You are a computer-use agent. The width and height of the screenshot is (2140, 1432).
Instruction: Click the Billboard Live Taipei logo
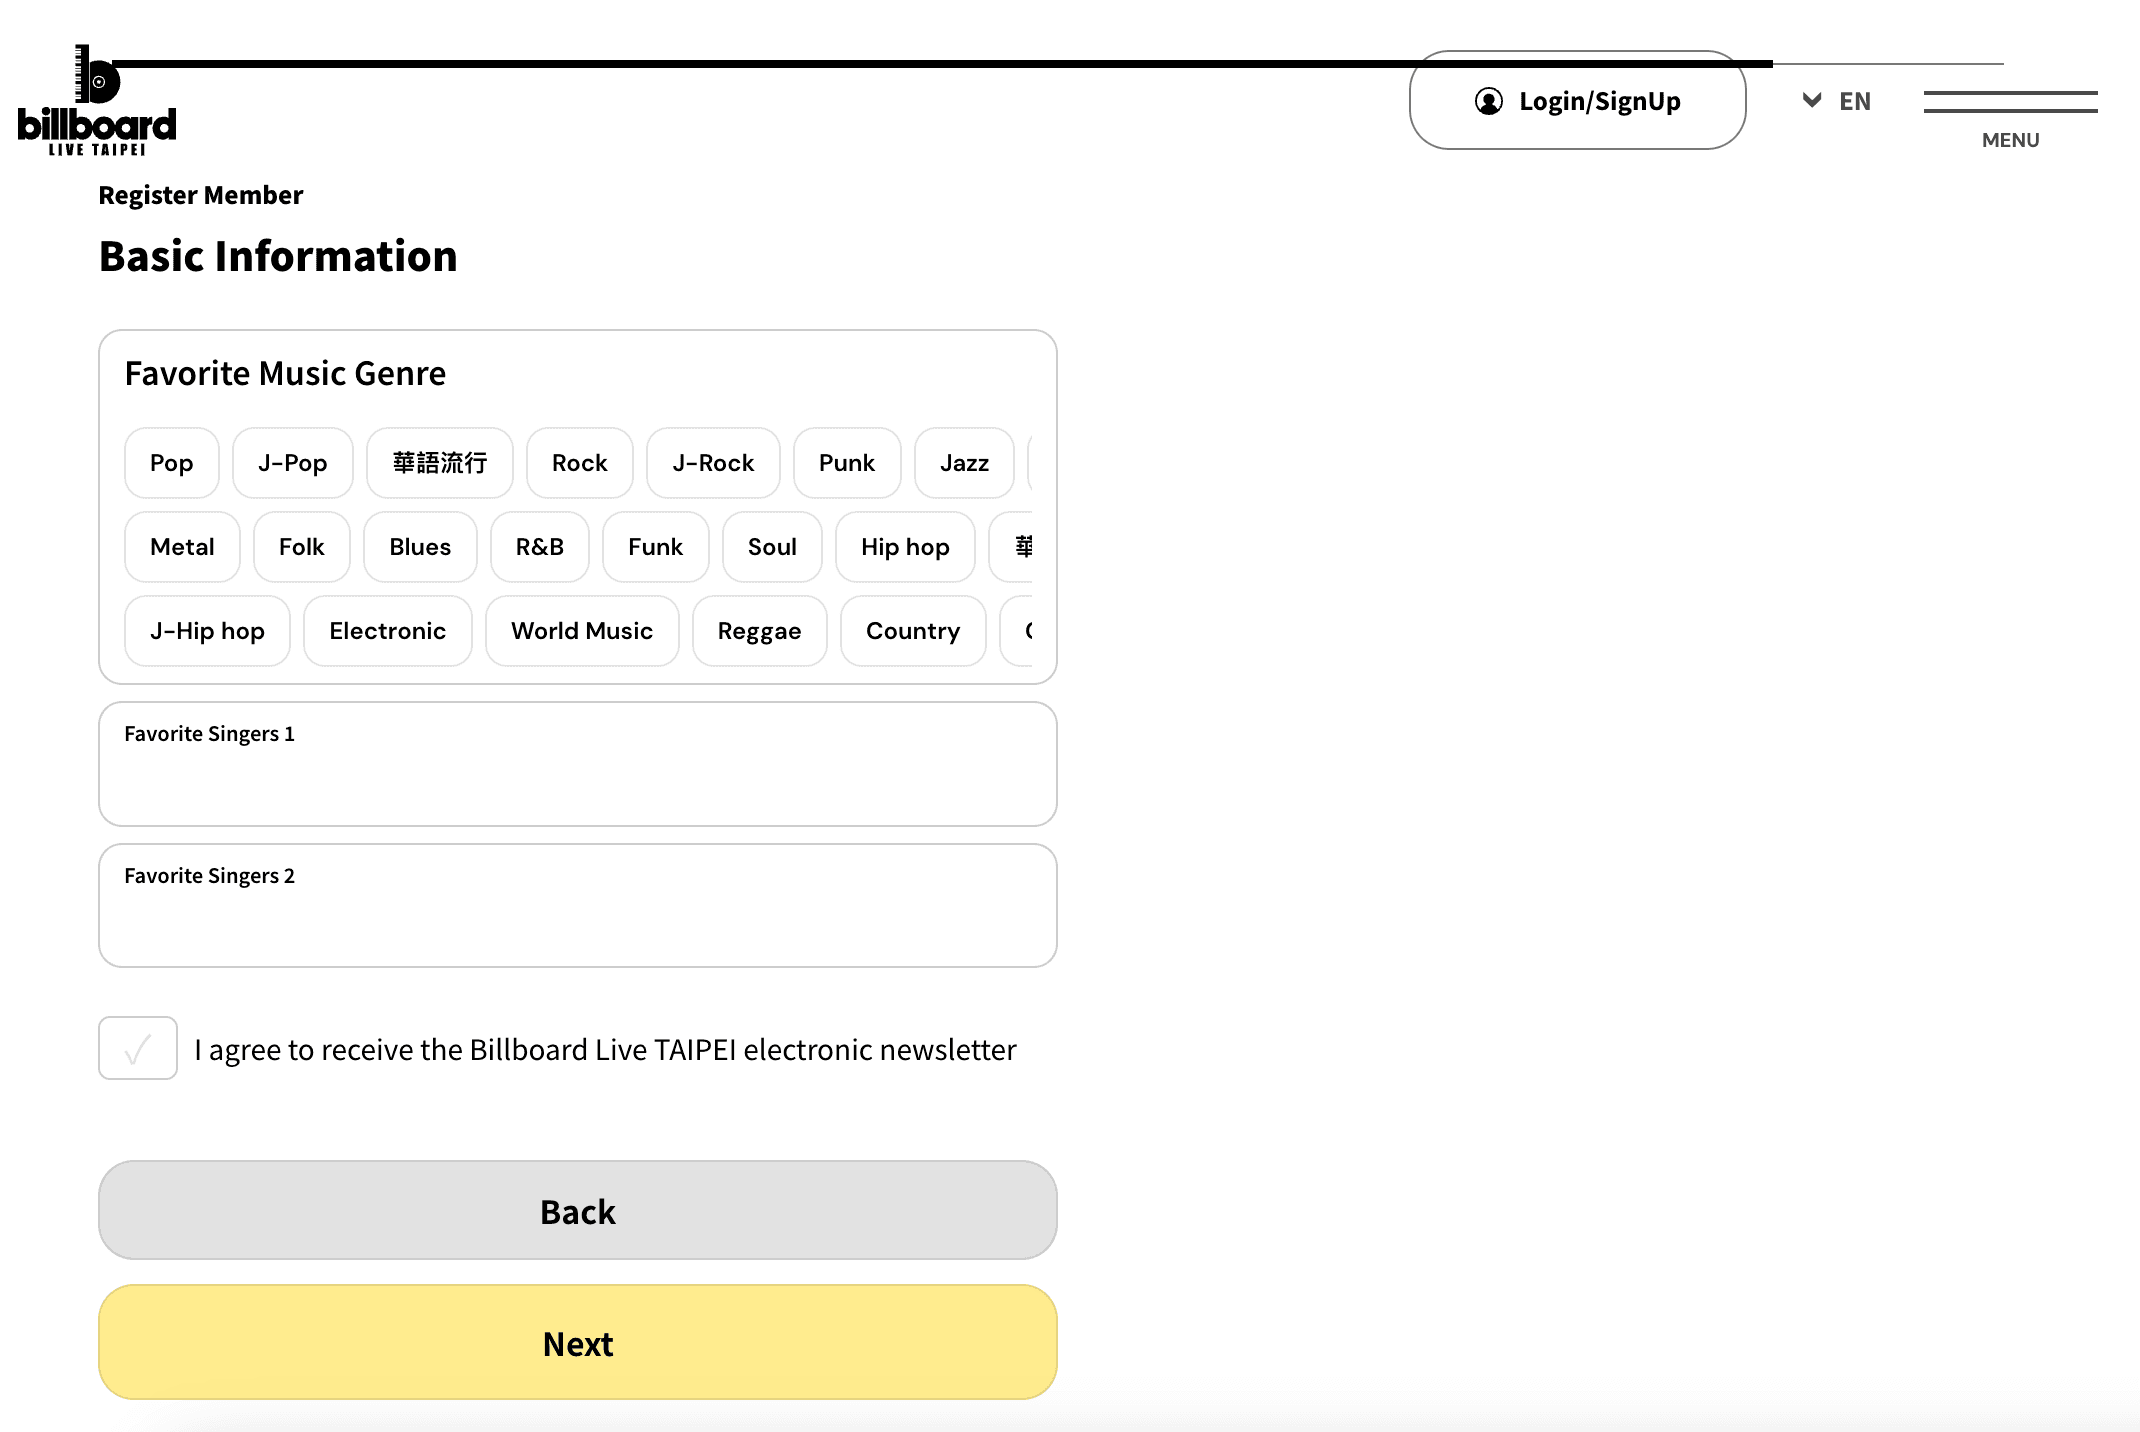click(x=97, y=101)
